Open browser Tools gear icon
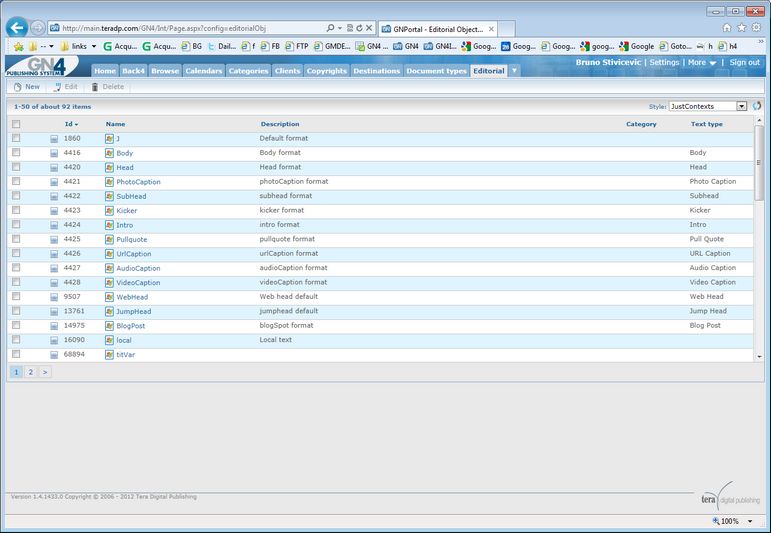The image size is (771, 533). [x=756, y=28]
